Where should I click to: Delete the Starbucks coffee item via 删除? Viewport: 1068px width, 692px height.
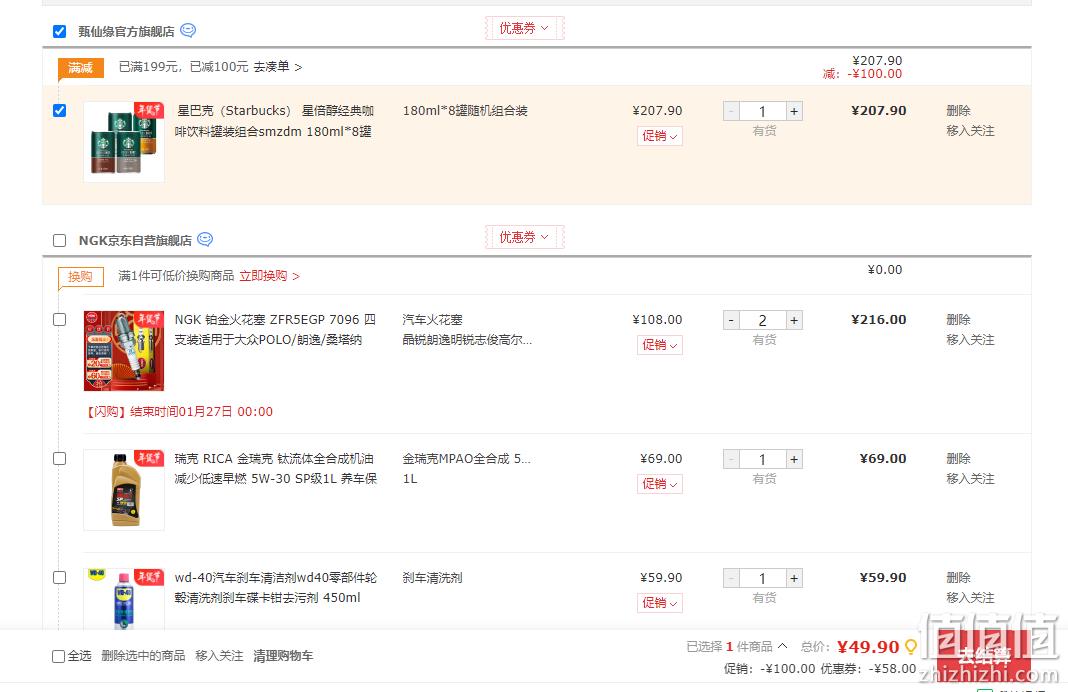point(958,110)
